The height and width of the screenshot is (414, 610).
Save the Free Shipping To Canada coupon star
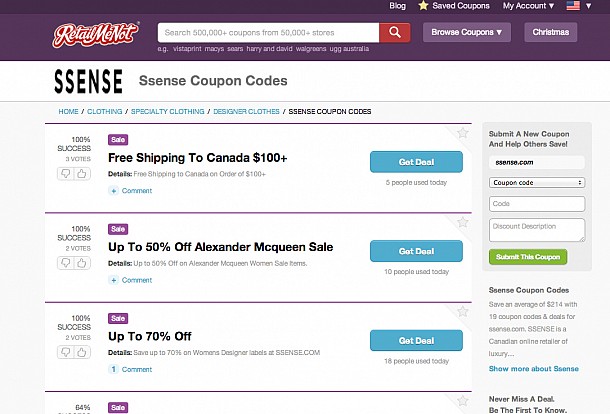(x=463, y=133)
